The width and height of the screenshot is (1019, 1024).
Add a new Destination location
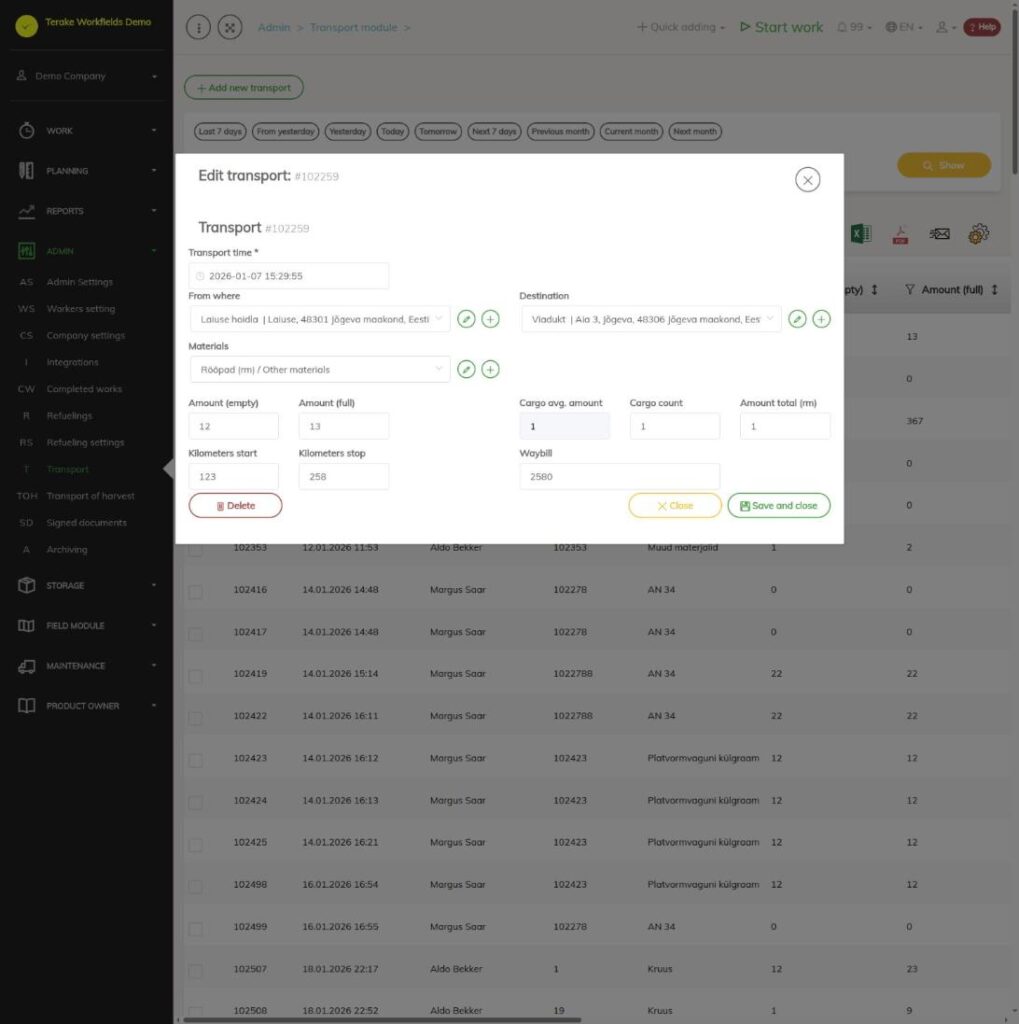pos(821,319)
